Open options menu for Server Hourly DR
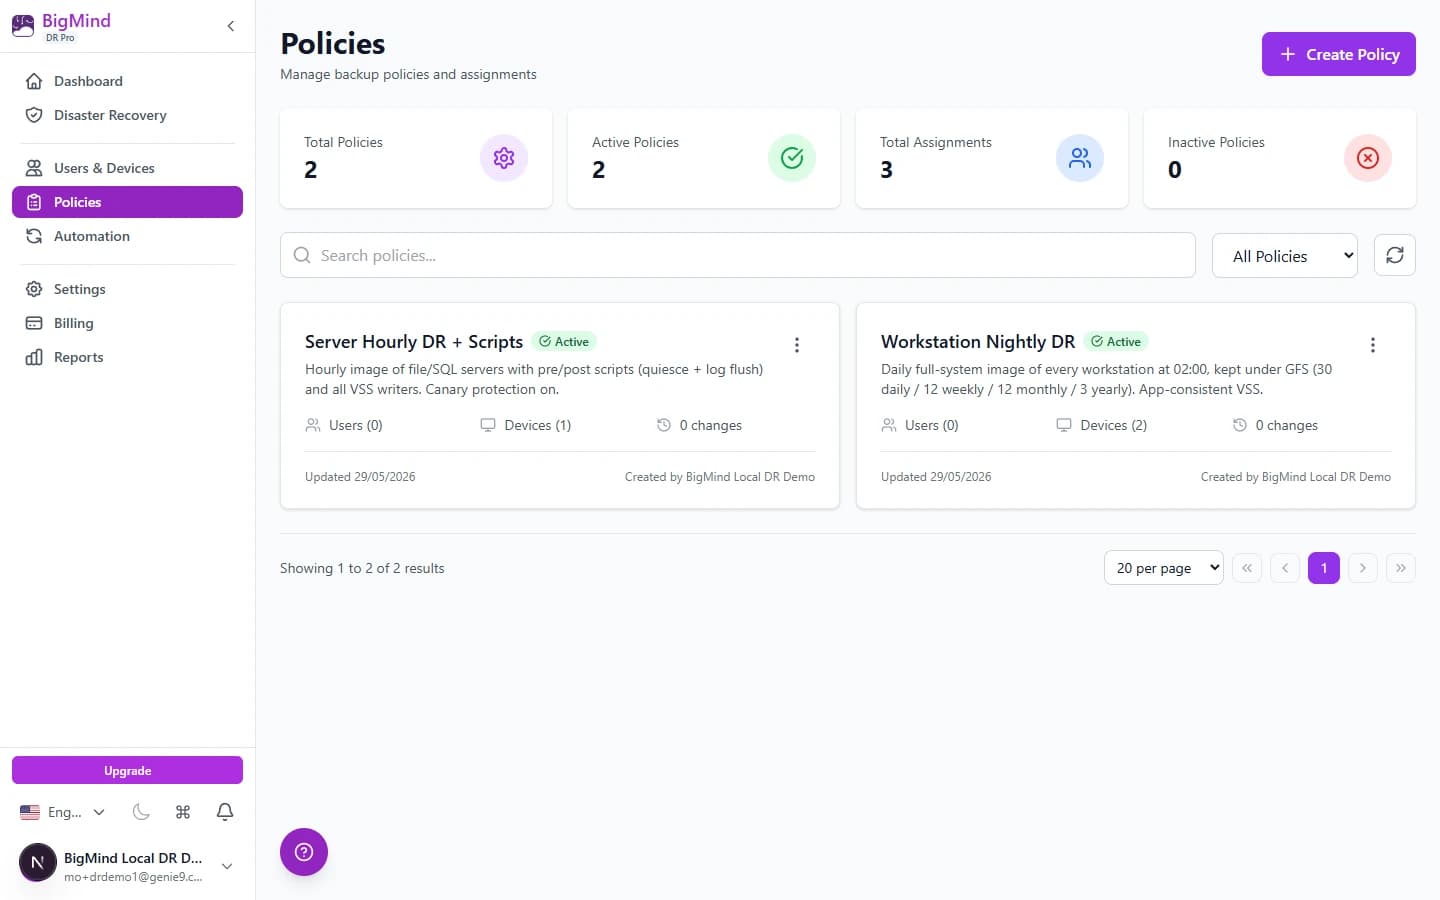1440x900 pixels. click(x=797, y=345)
